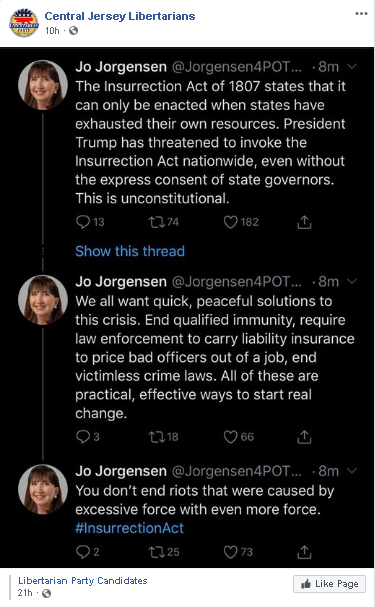375x607 pixels.
Task: Click the reply icon on first tweet
Action: (x=83, y=222)
